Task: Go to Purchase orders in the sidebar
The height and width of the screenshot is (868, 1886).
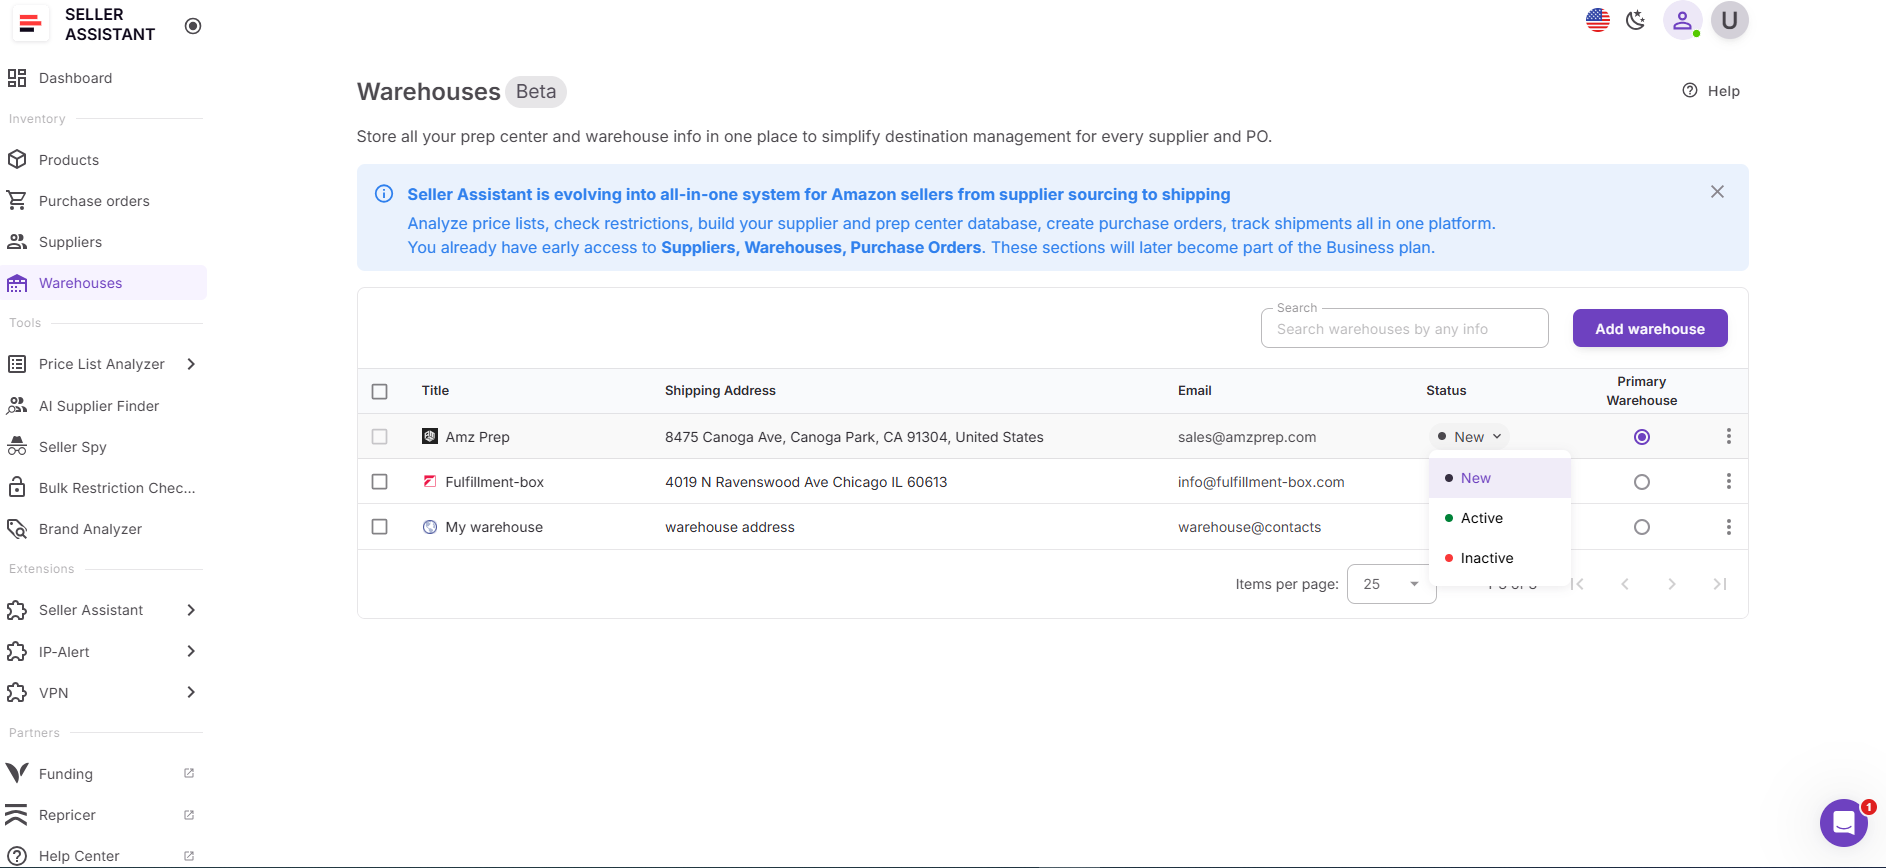Action: [x=94, y=201]
